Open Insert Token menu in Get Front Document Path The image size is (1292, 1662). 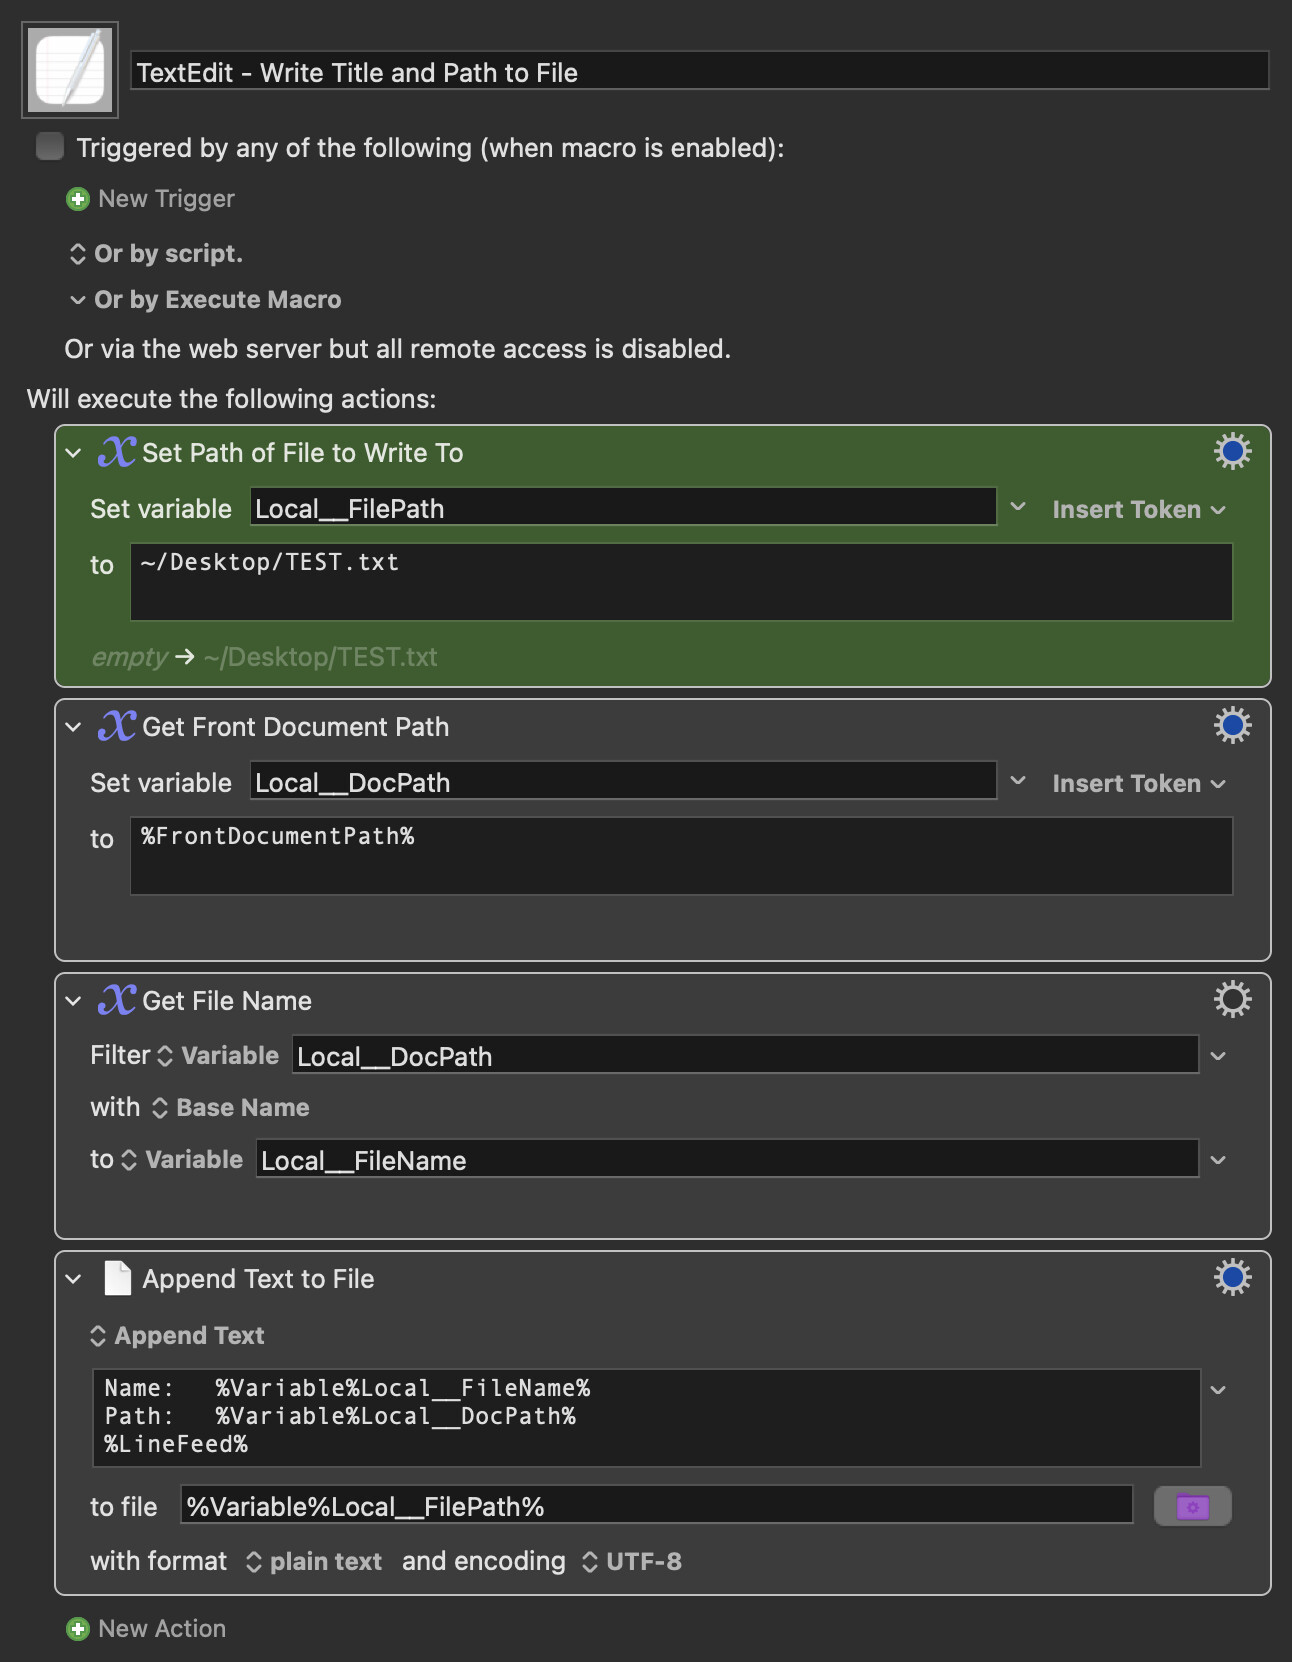(1139, 783)
